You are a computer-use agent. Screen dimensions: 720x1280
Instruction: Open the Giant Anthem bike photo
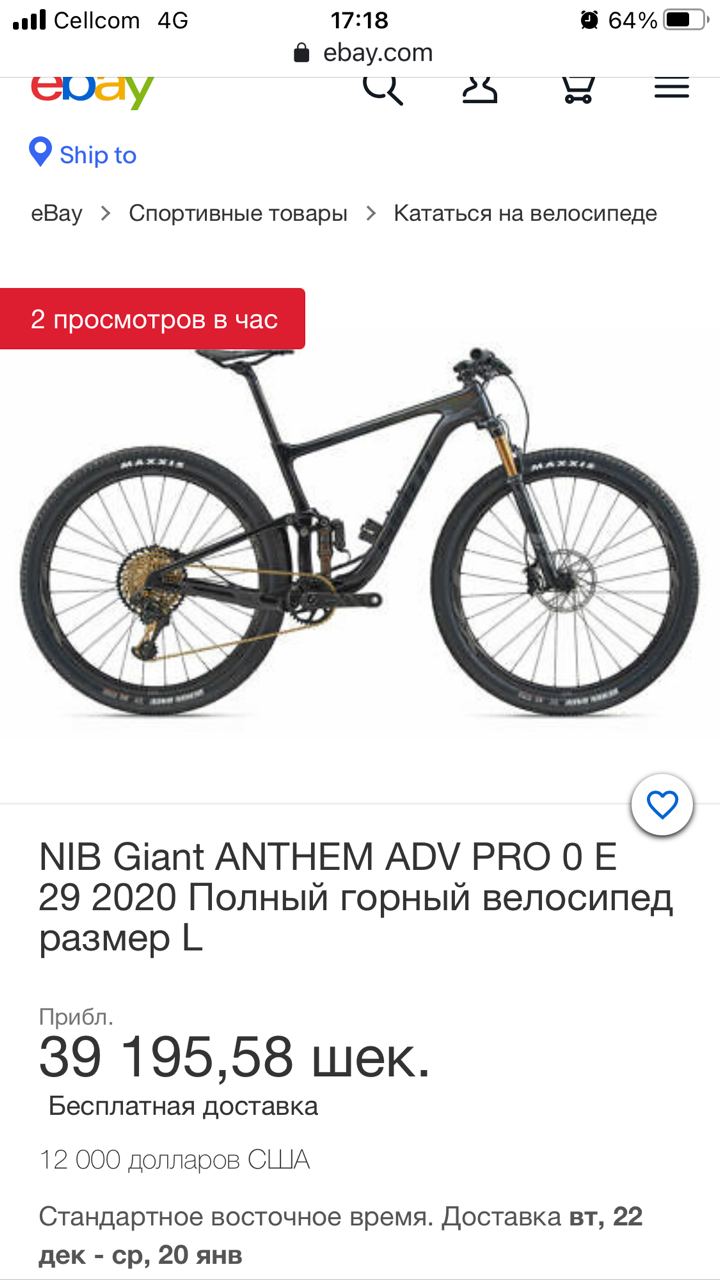(x=360, y=530)
